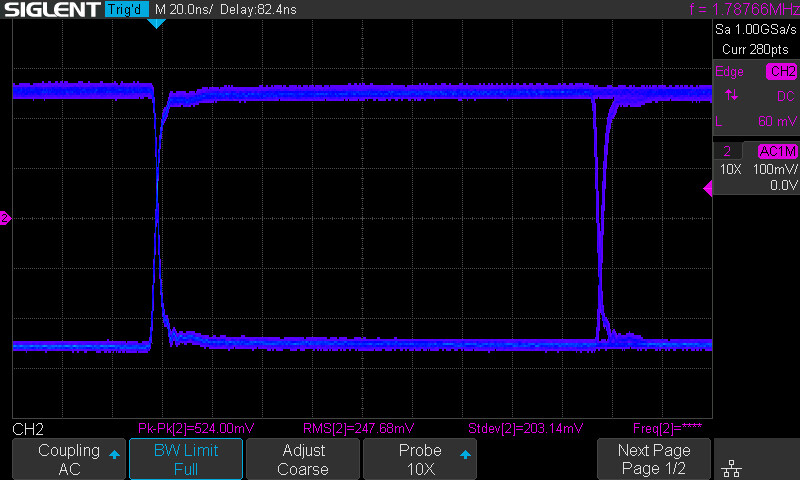Image resolution: width=800 pixels, height=480 pixels.
Task: Click the 100mV/ vertical scale readout
Action: click(775, 169)
